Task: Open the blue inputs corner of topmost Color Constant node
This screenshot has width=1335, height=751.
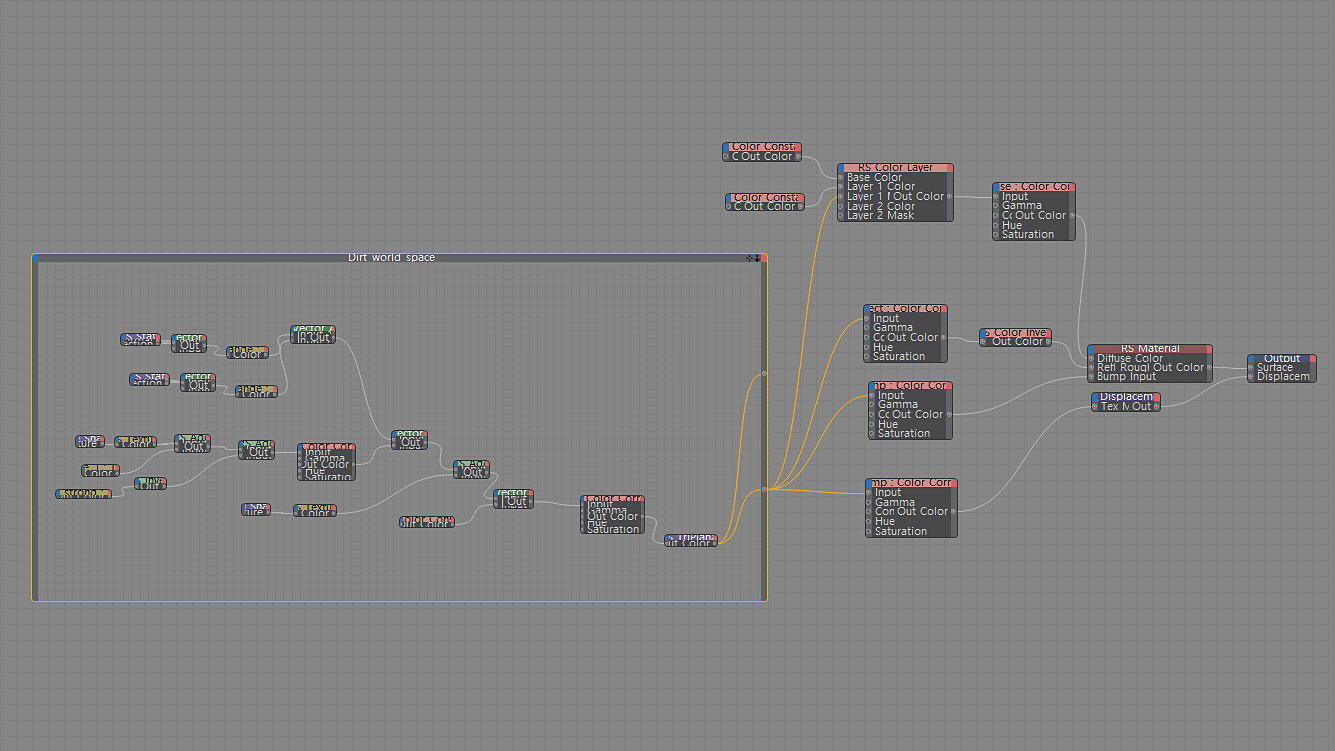Action: (727, 146)
